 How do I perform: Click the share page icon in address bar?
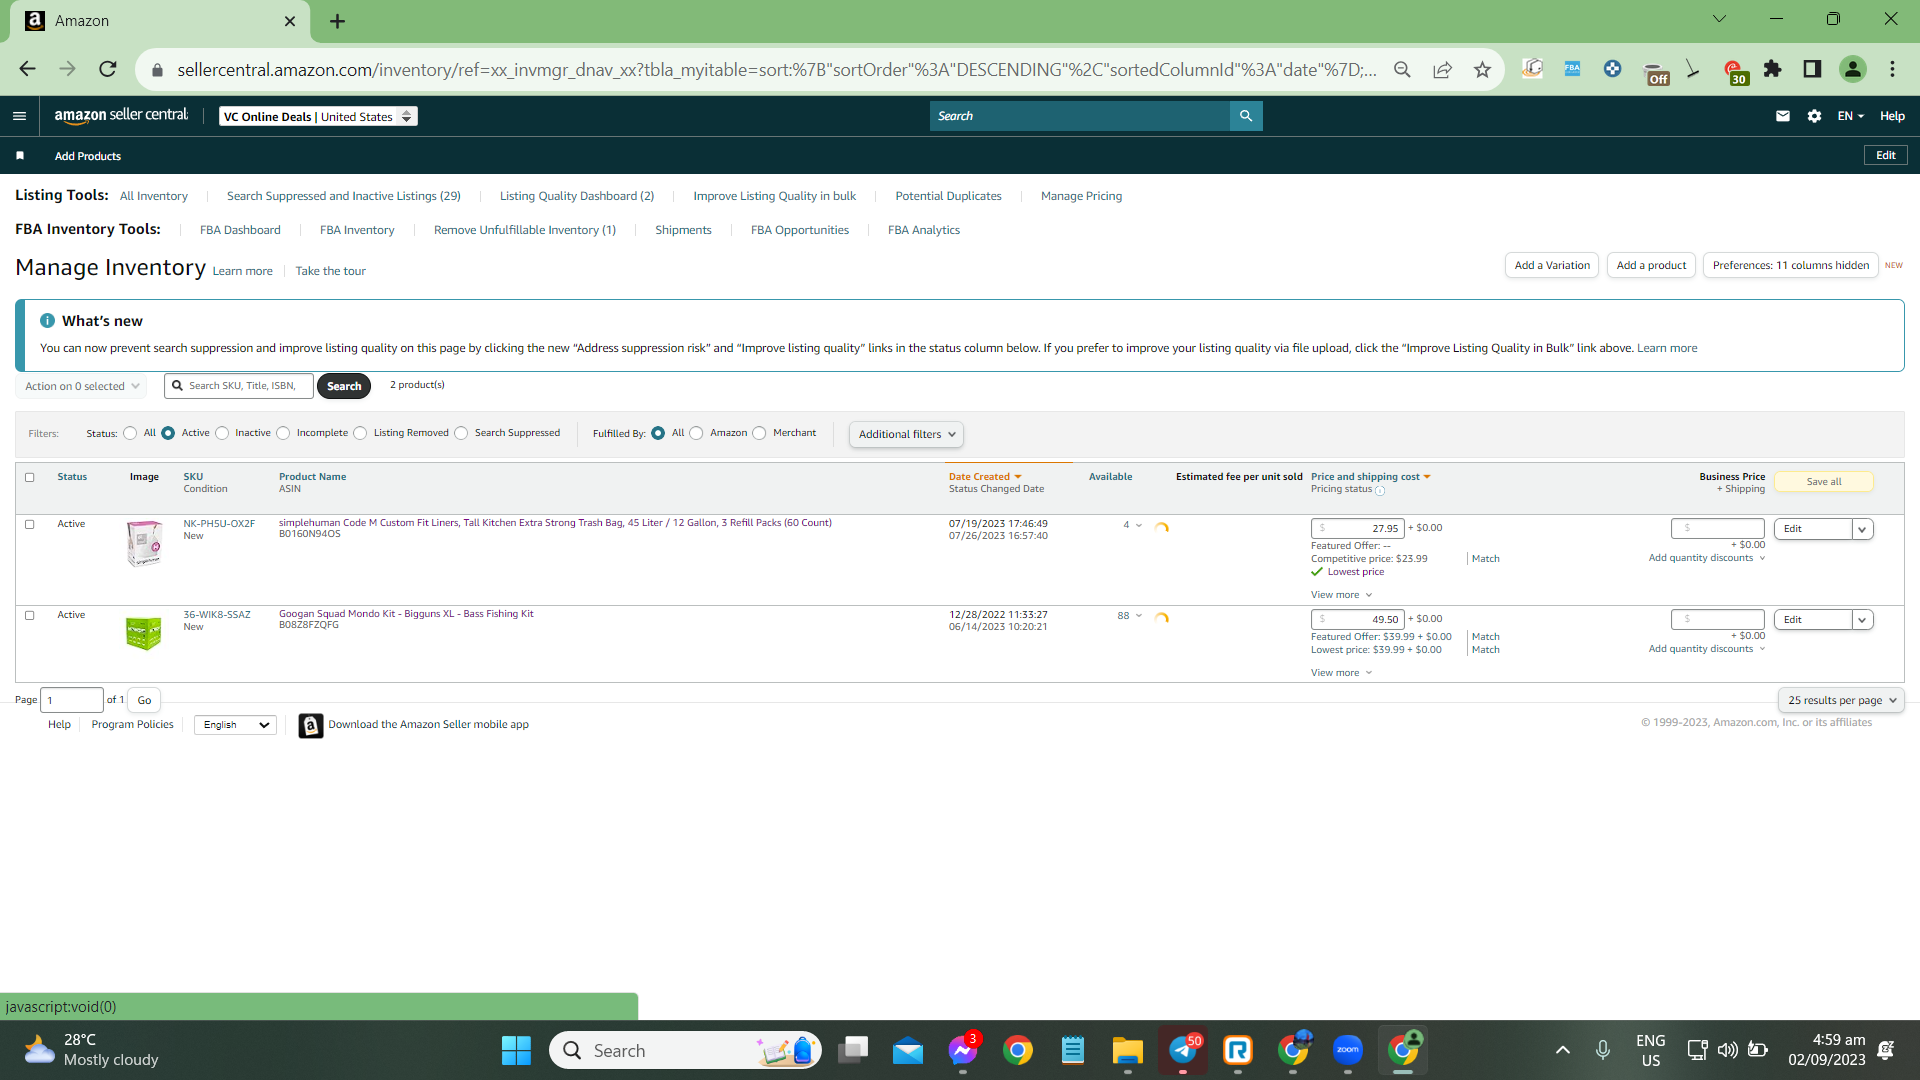(x=1442, y=69)
